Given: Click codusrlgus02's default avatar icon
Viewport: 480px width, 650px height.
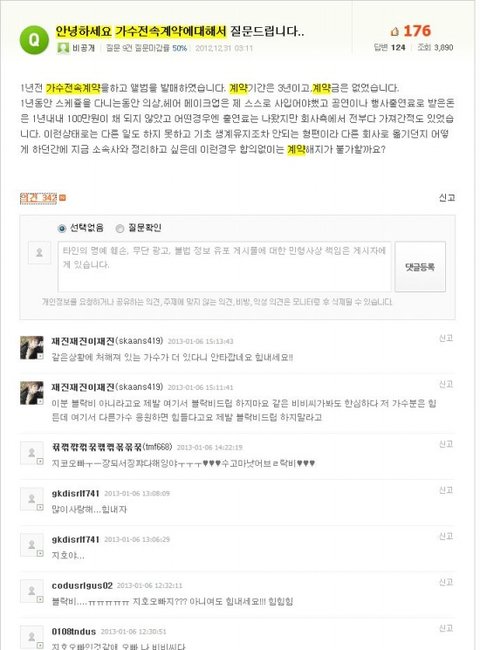Looking at the screenshot, I should 32,591.
